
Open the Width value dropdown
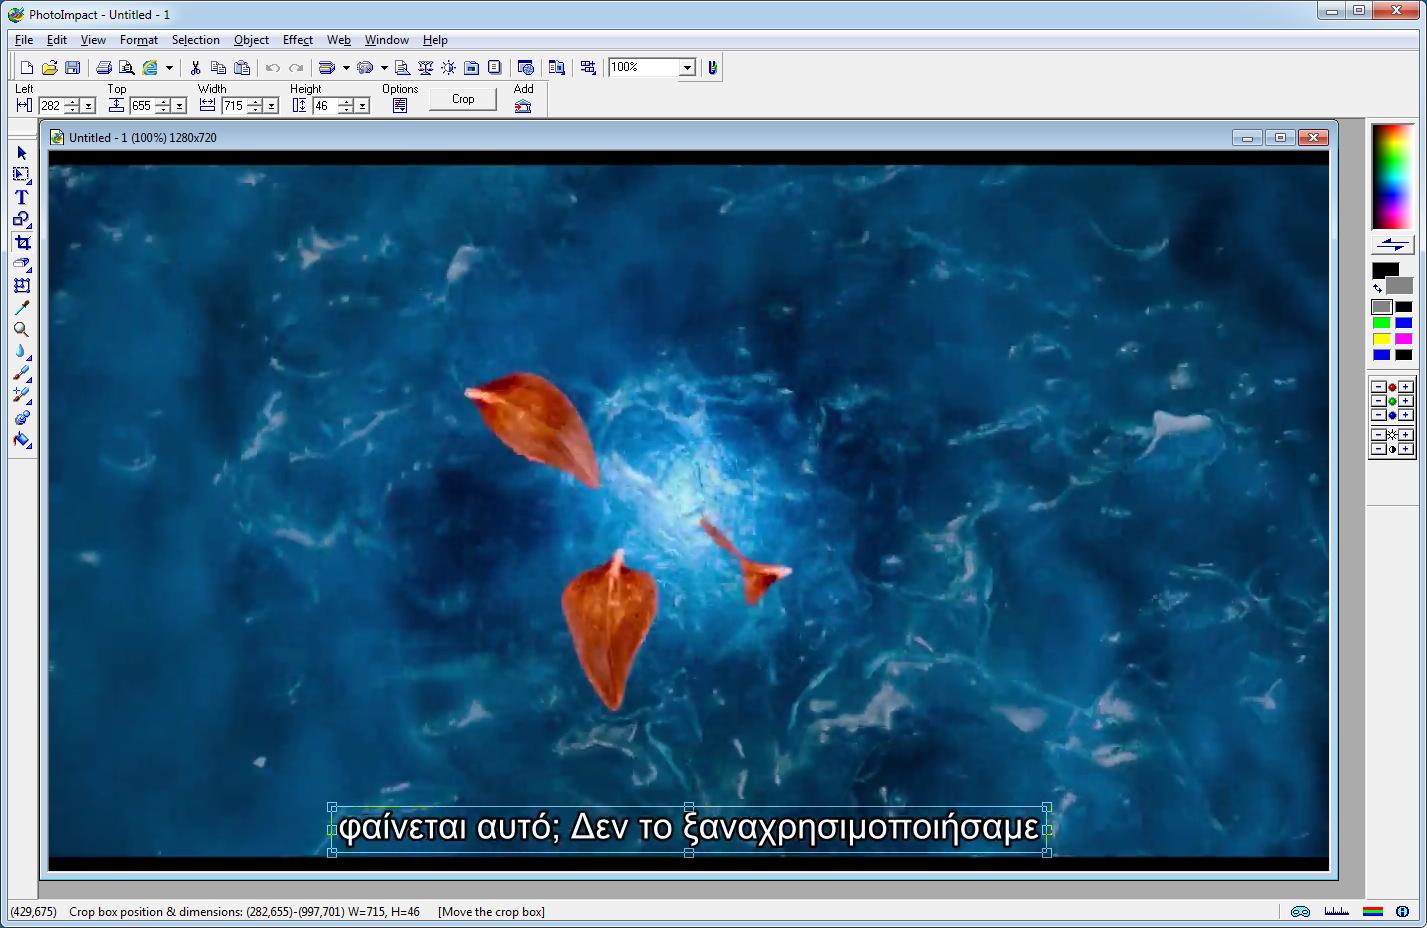pyautogui.click(x=272, y=106)
